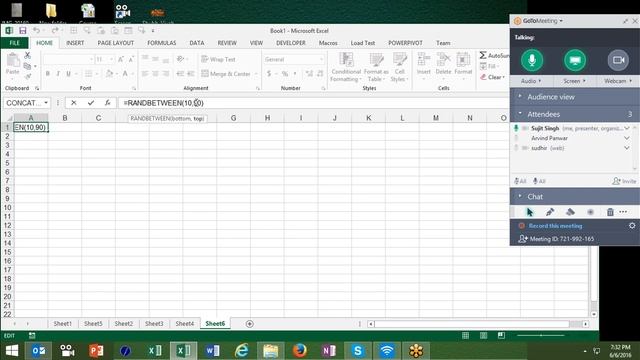Open Cell Styles in the ribbon
Viewport: 640px width, 360px height.
pos(399,67)
